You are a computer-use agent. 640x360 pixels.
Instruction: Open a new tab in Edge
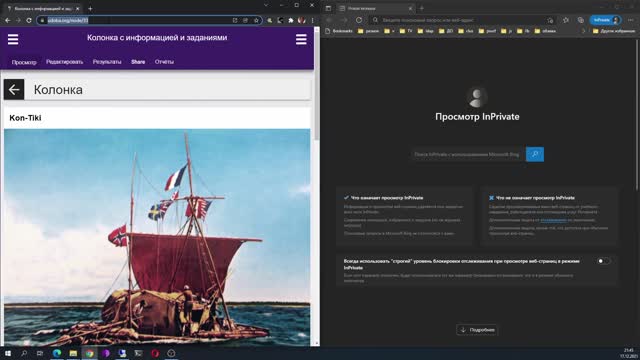click(x=422, y=8)
